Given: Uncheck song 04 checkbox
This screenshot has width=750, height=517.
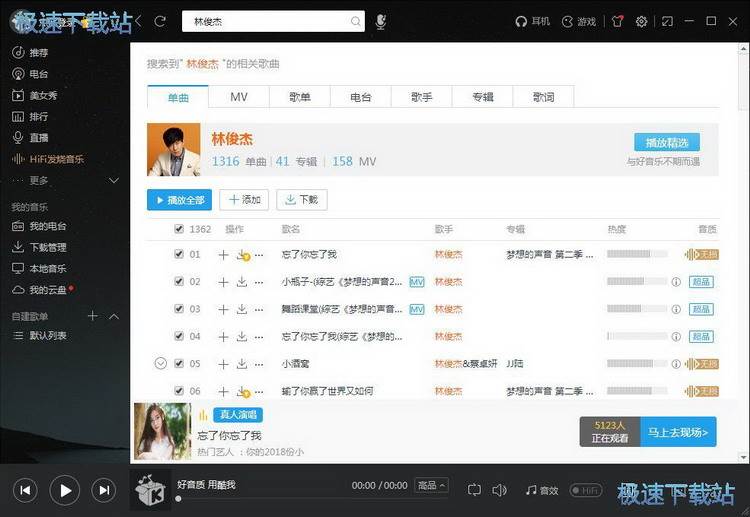Looking at the screenshot, I should (179, 336).
